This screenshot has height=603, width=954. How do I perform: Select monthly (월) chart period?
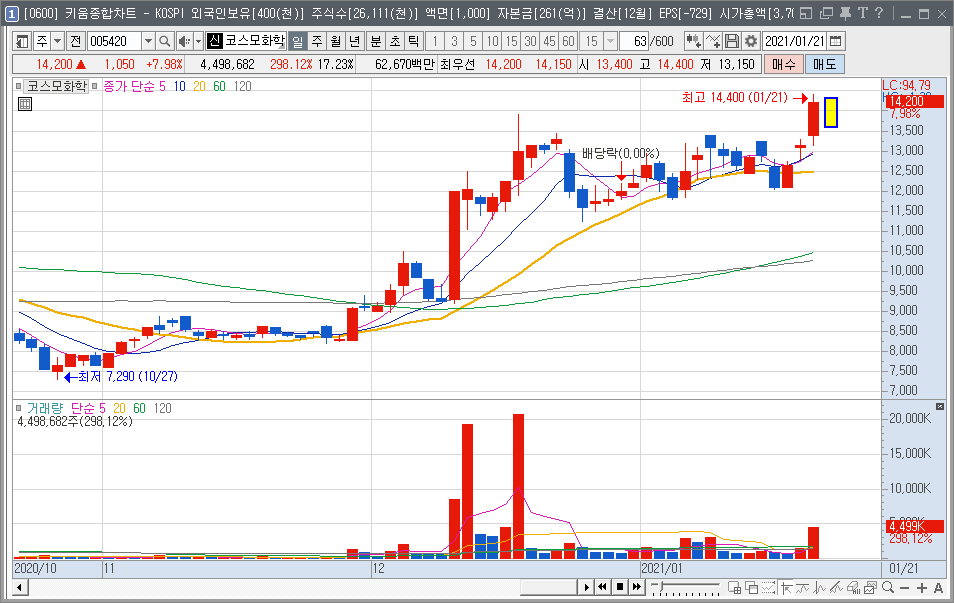click(336, 41)
